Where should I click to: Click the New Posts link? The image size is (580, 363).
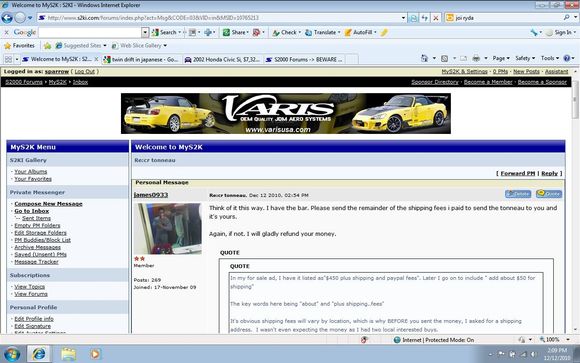coord(526,72)
